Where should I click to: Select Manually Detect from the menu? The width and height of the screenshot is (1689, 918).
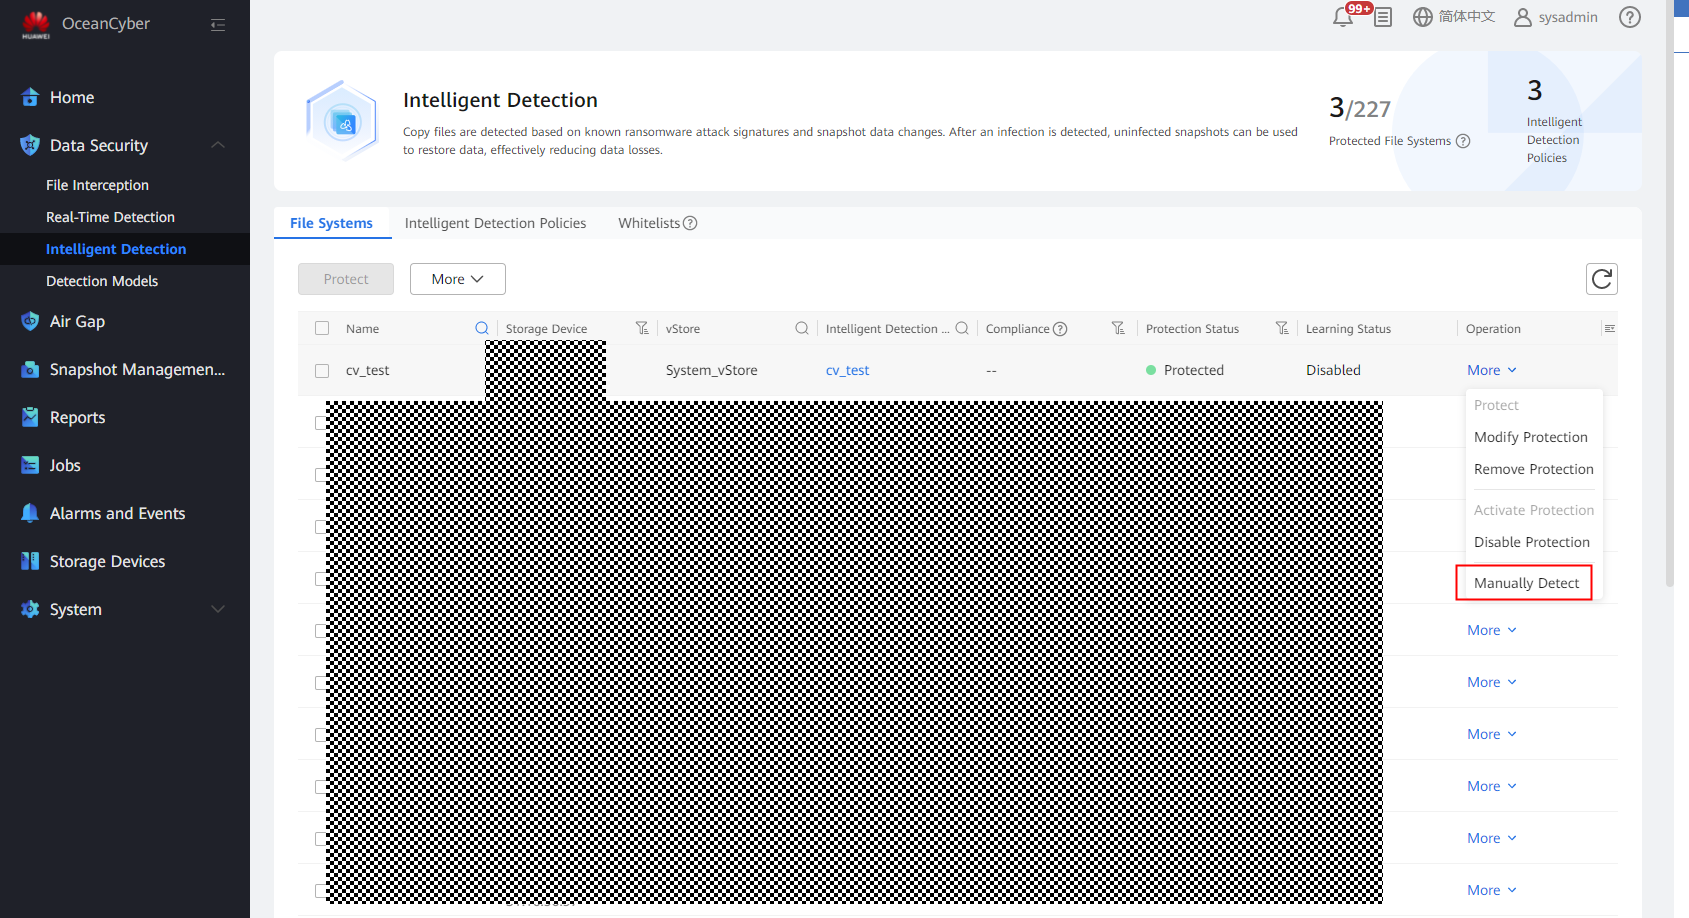tap(1526, 583)
